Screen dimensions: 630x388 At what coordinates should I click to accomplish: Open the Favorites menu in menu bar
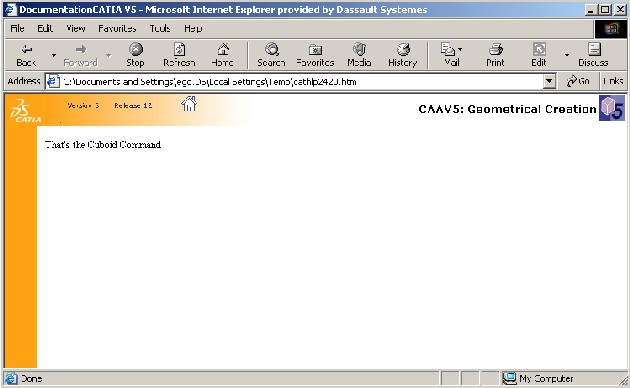coord(117,29)
